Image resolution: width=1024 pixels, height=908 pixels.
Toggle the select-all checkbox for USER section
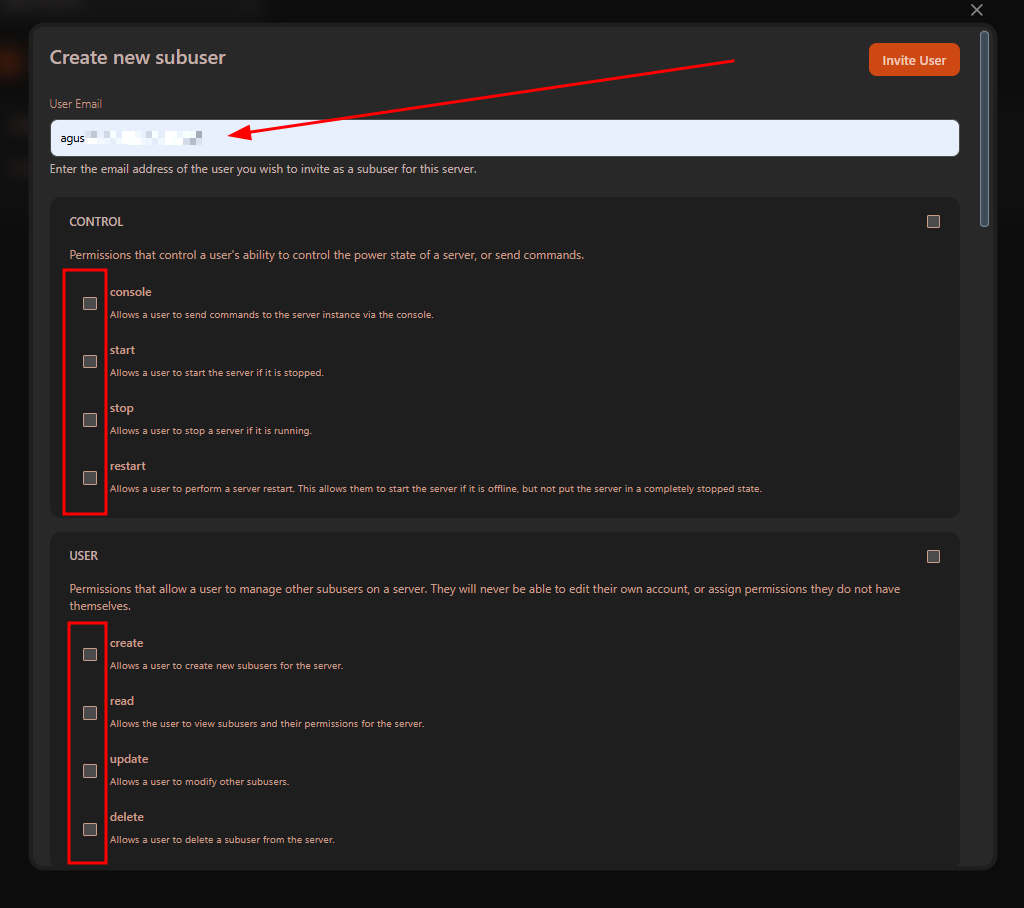(x=933, y=556)
